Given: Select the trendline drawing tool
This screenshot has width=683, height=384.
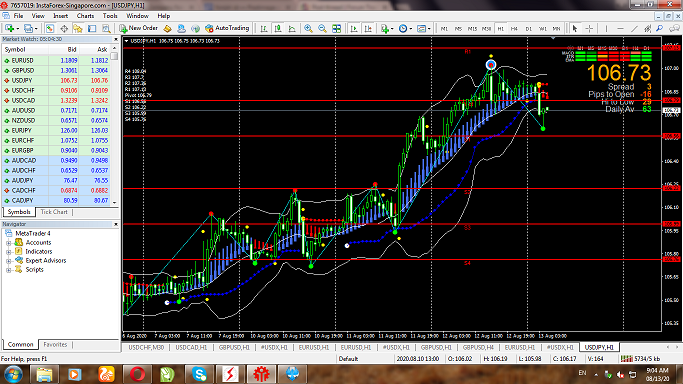Looking at the screenshot, I should tap(634, 28).
